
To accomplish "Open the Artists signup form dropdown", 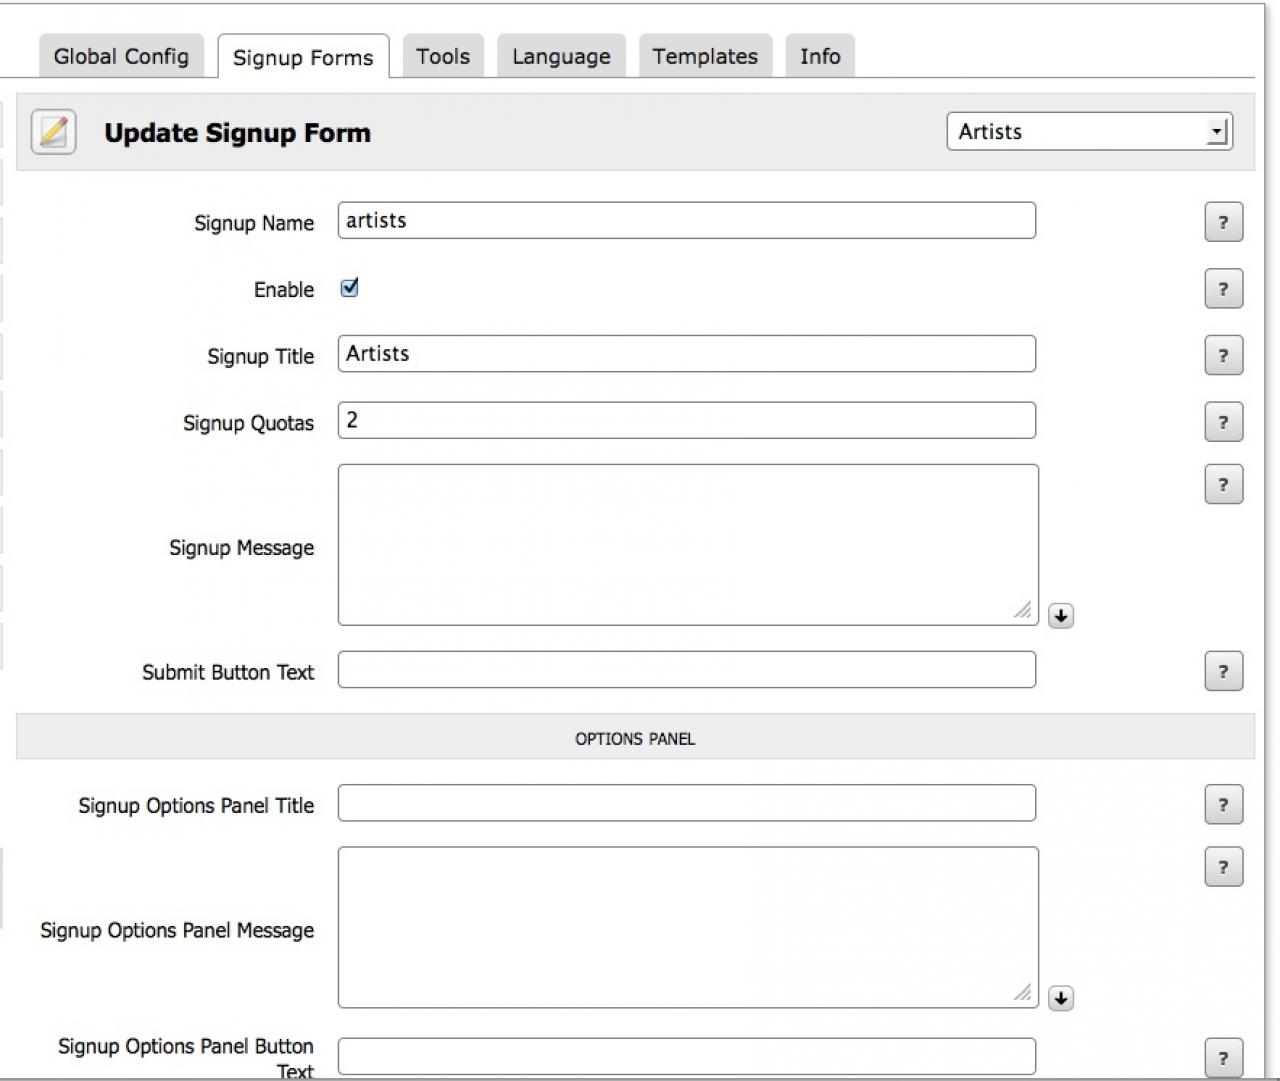I will click(x=1088, y=131).
